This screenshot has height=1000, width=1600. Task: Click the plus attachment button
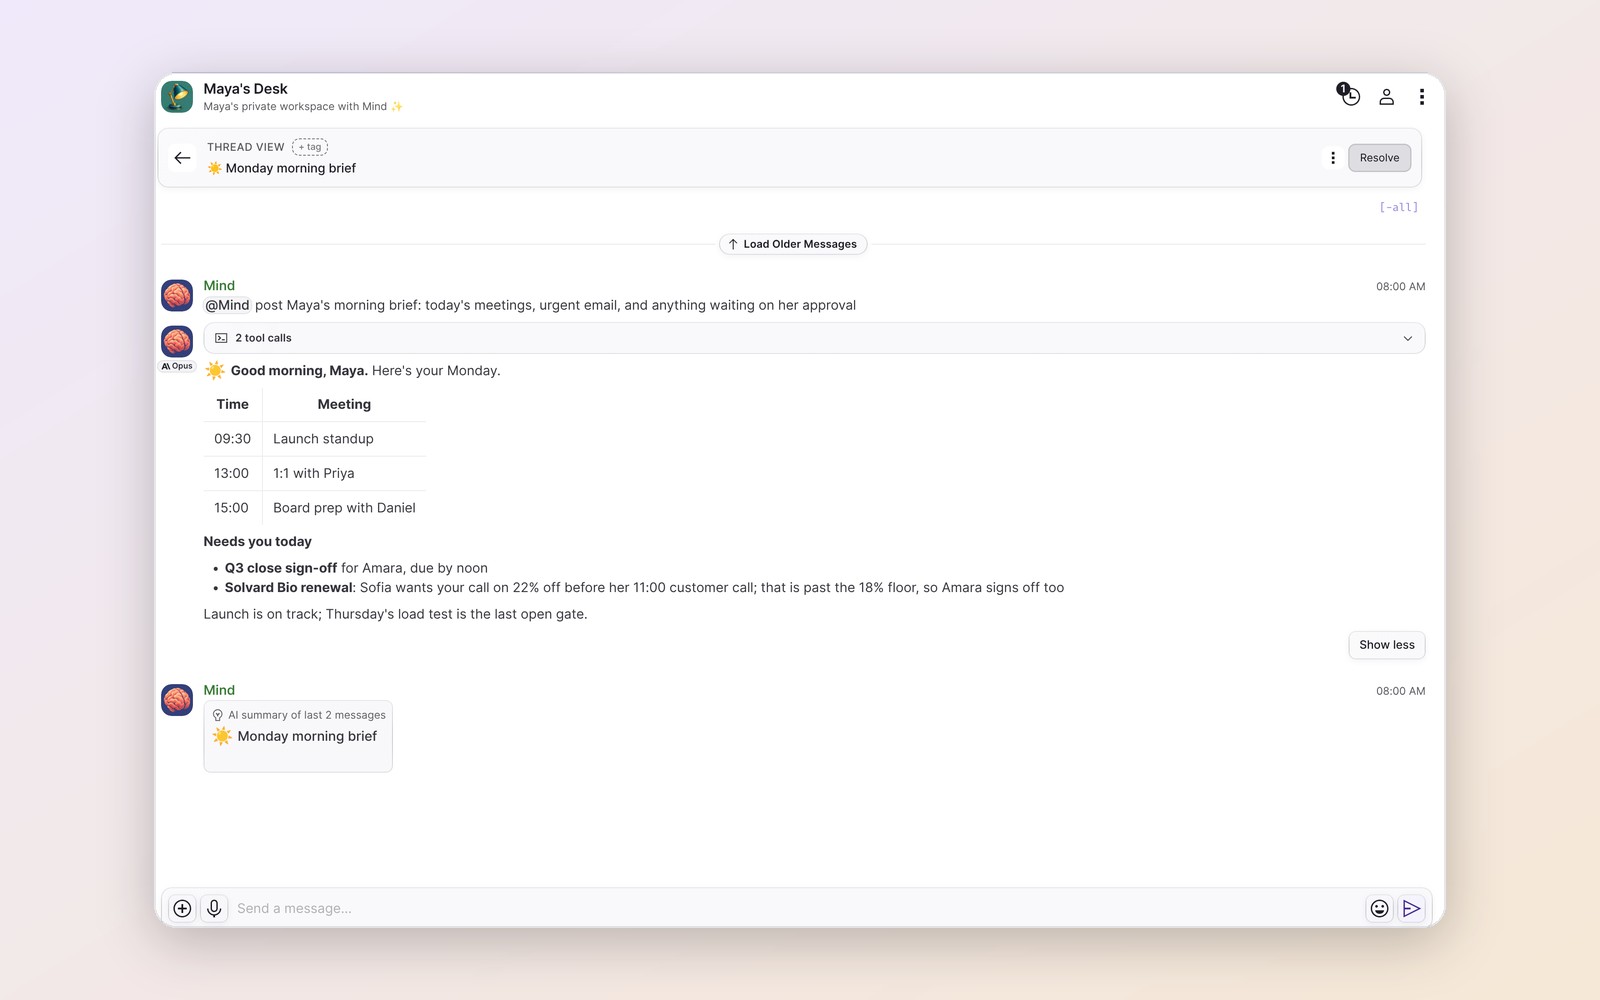click(182, 908)
